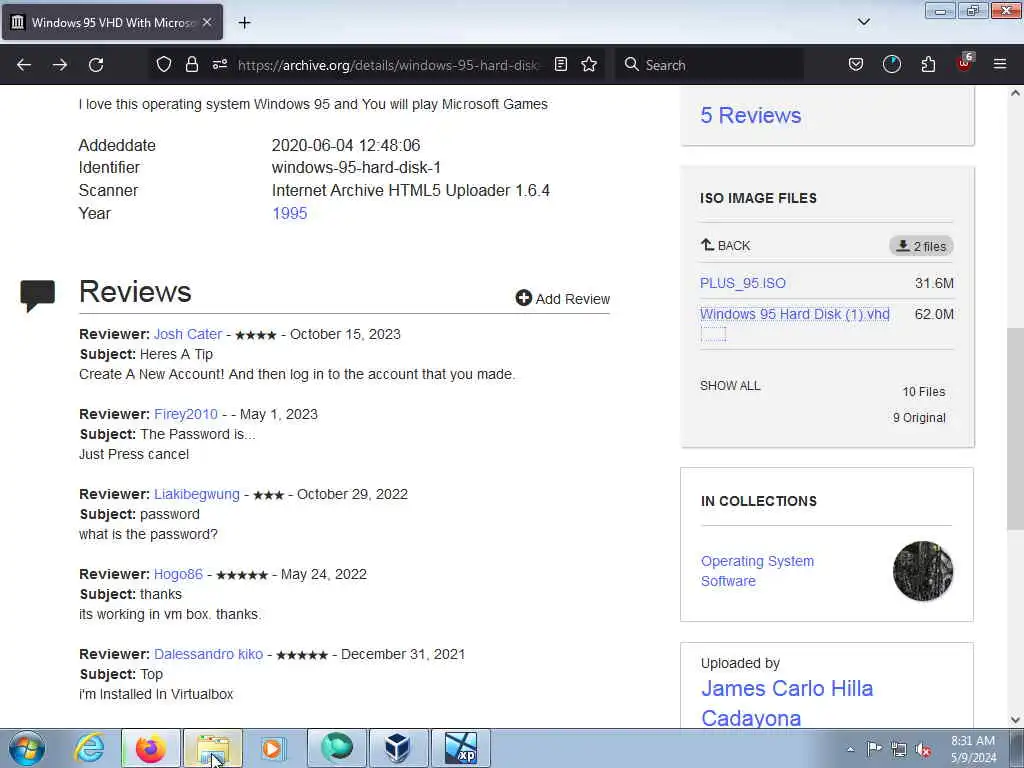
Task: Open uploader James Carlo Hilla Cadayona profile
Action: [x=787, y=703]
